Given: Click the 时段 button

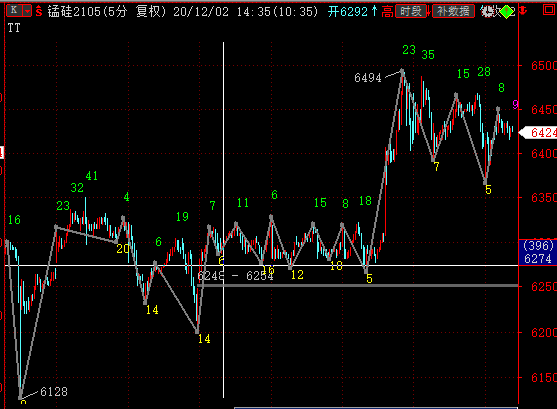Looking at the screenshot, I should click(x=411, y=11).
